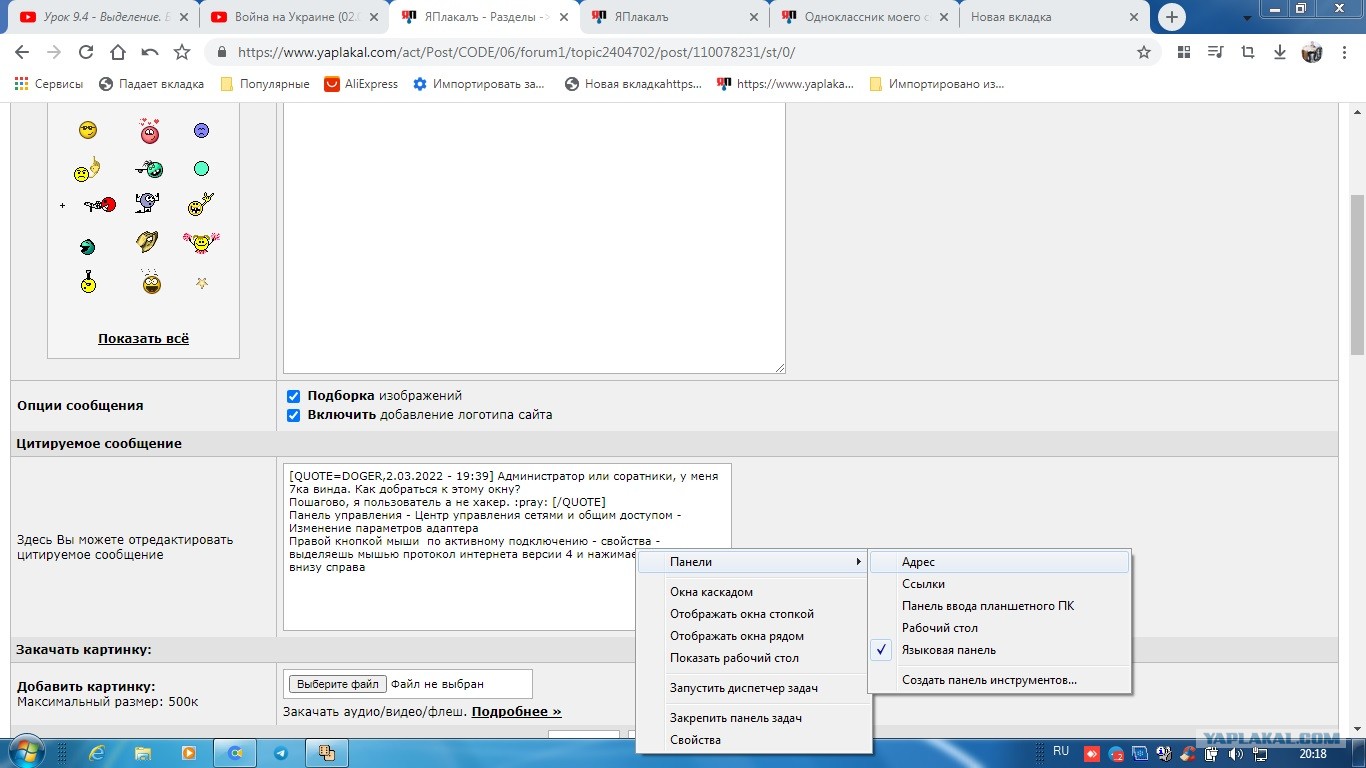Insert the wide-grin laughing orange smiley

151,282
